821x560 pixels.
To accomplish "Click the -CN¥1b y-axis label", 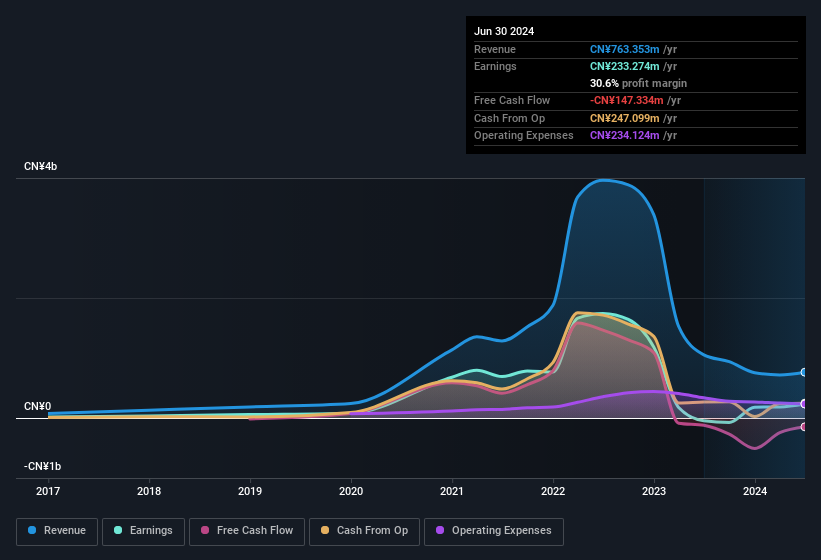I will pyautogui.click(x=42, y=466).
